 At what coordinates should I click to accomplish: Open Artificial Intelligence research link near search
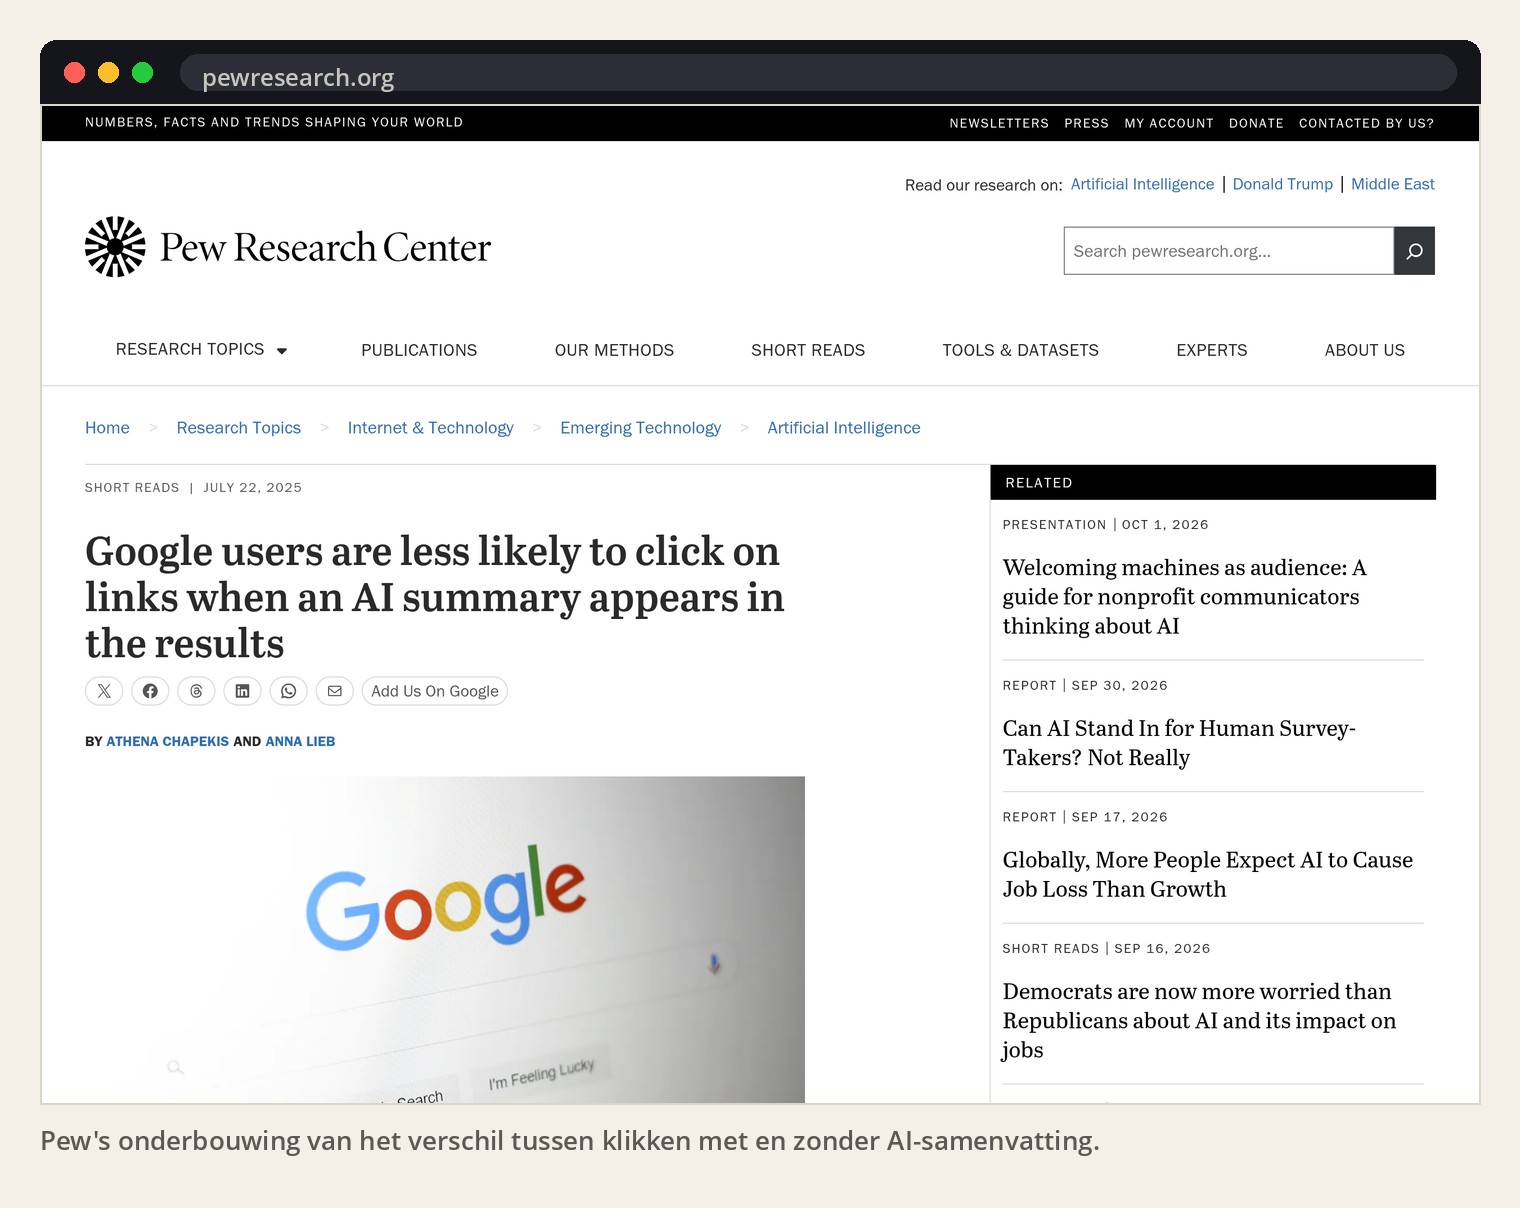click(x=1142, y=184)
